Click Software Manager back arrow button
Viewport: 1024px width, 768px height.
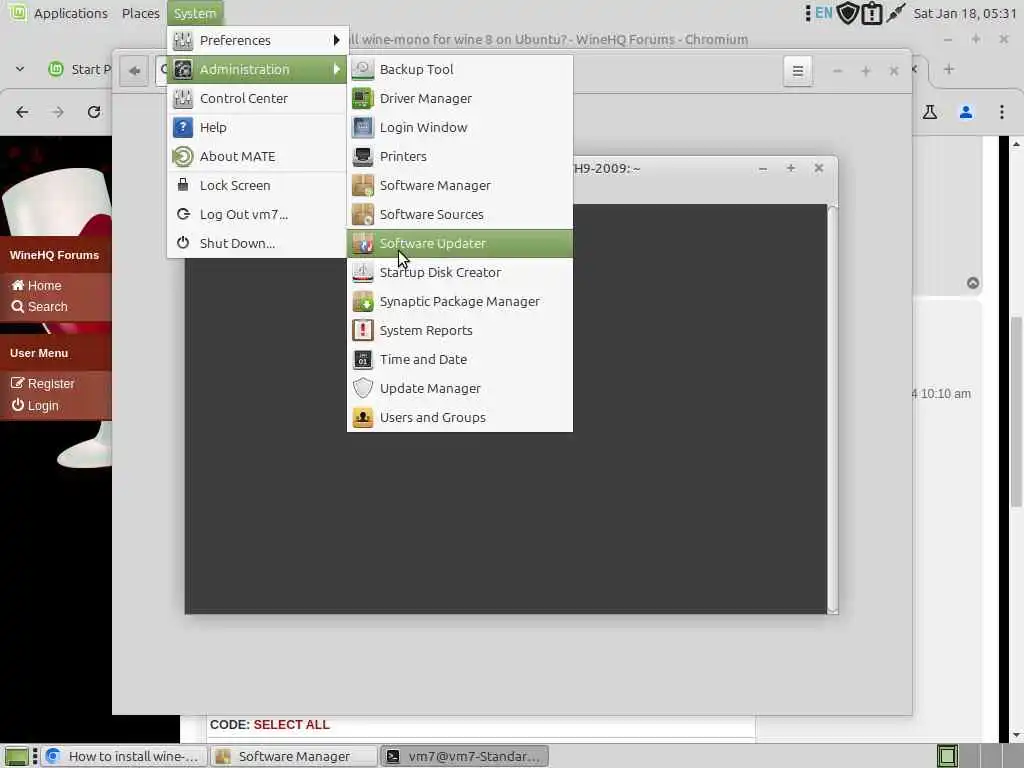point(135,71)
